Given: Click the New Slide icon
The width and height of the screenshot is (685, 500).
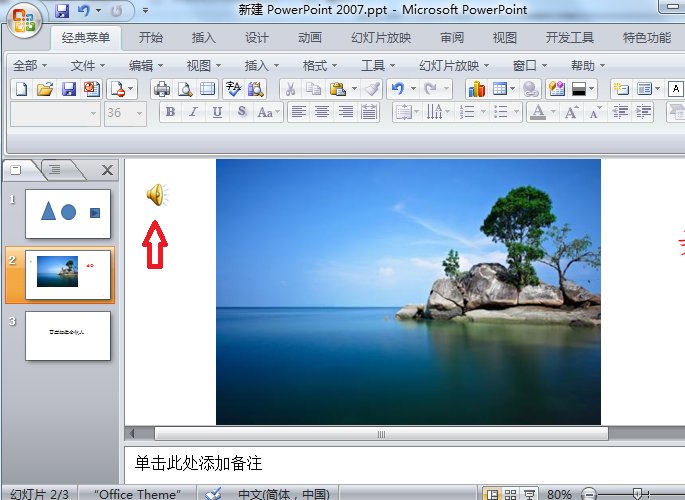Looking at the screenshot, I should (x=621, y=89).
